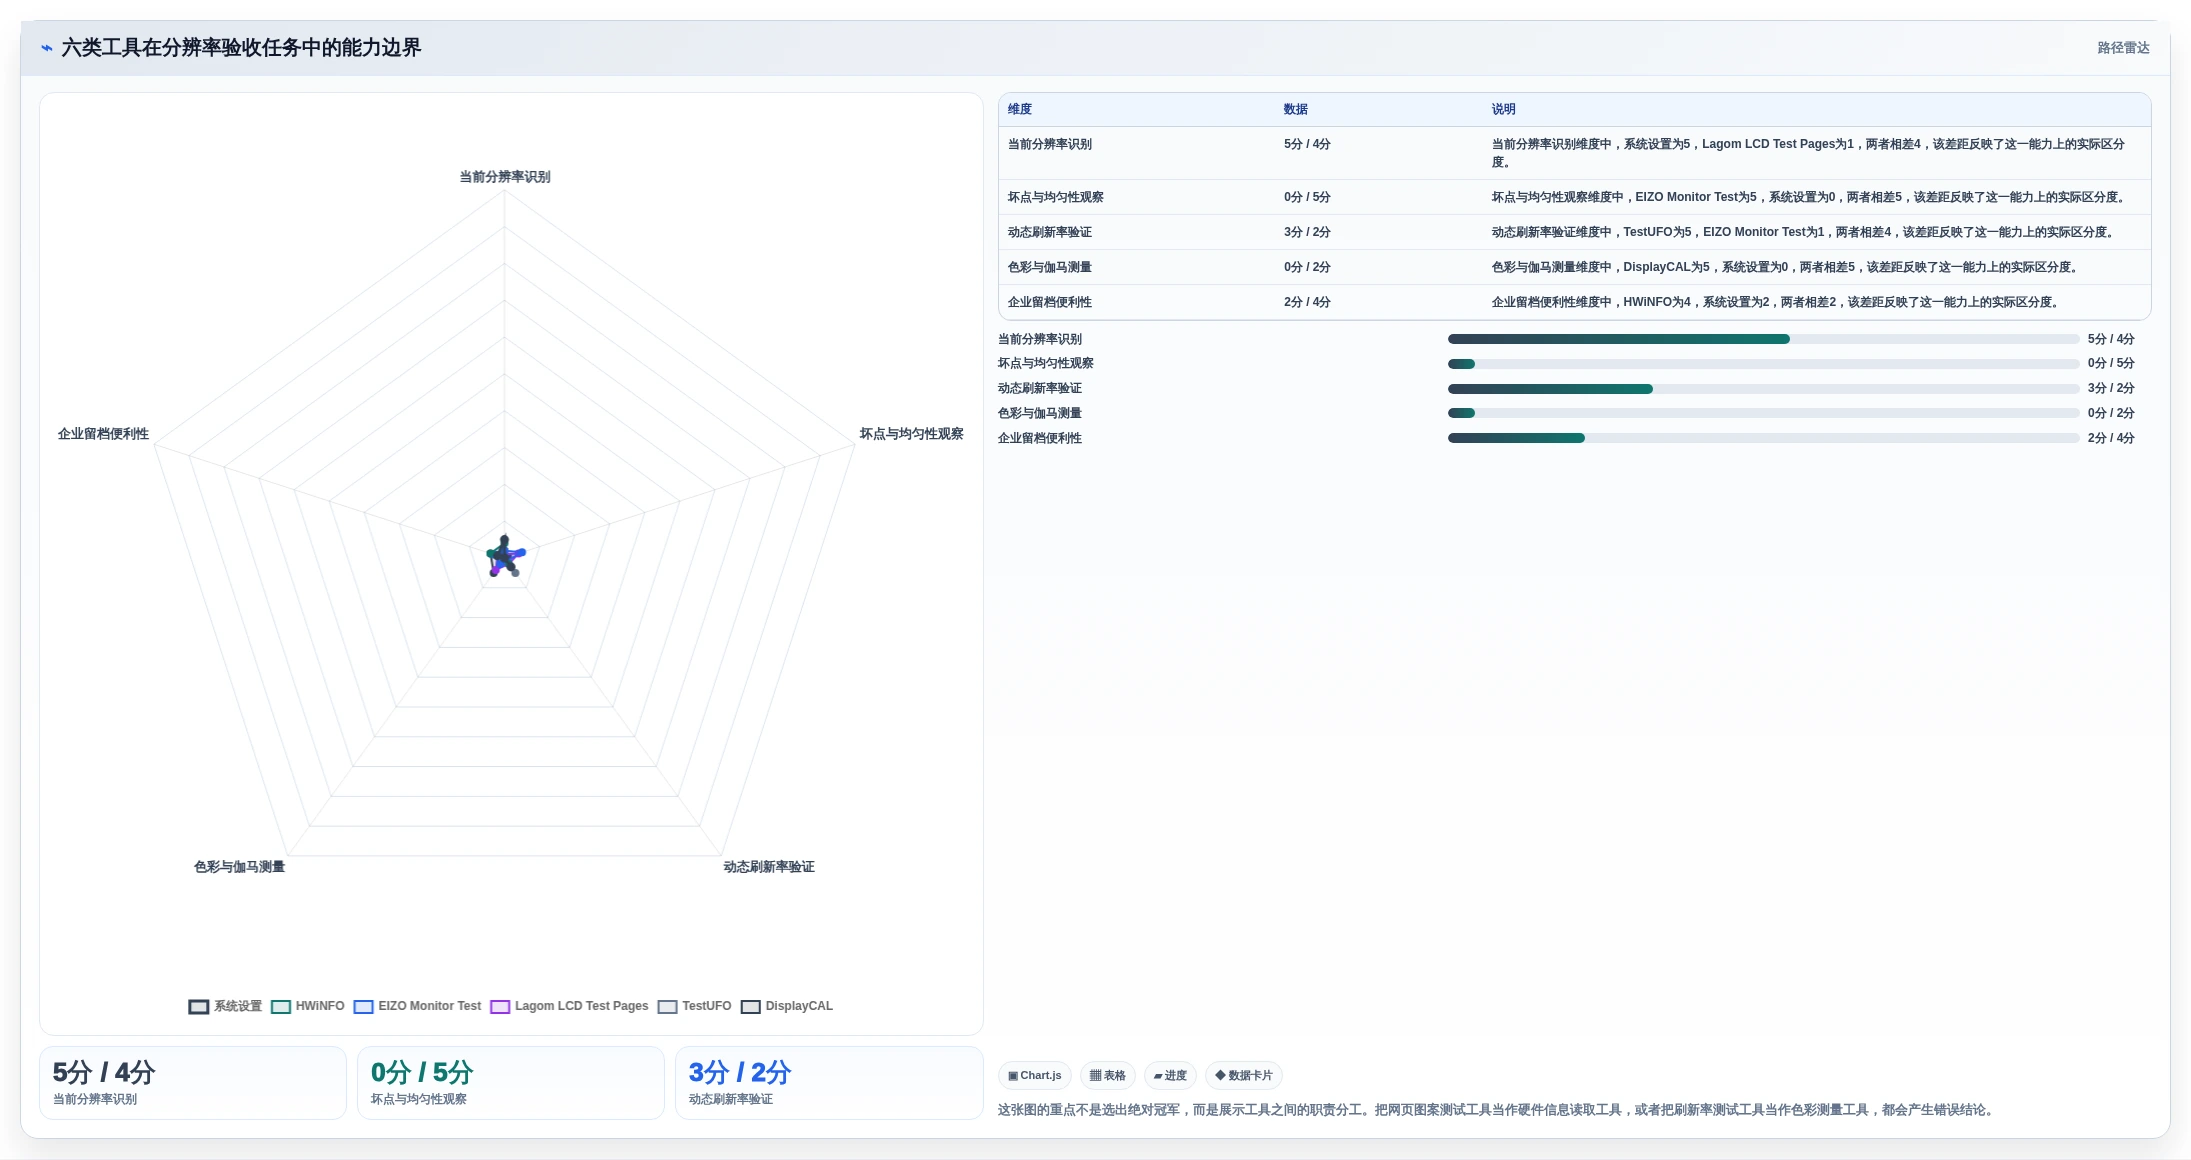Toggle the HWiNFO legend series
This screenshot has width=2191, height=1160.
pos(308,1006)
